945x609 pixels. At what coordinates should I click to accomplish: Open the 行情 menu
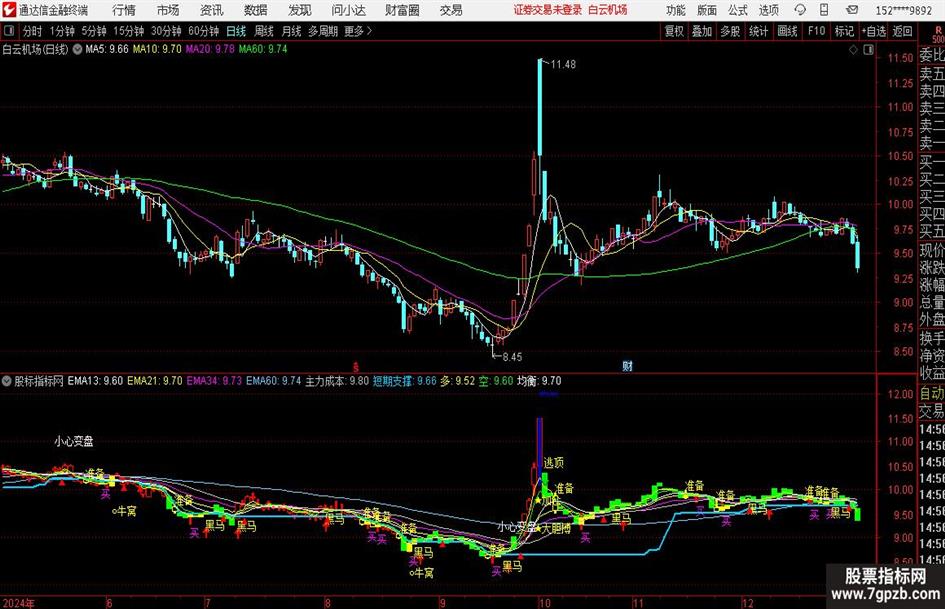click(124, 10)
